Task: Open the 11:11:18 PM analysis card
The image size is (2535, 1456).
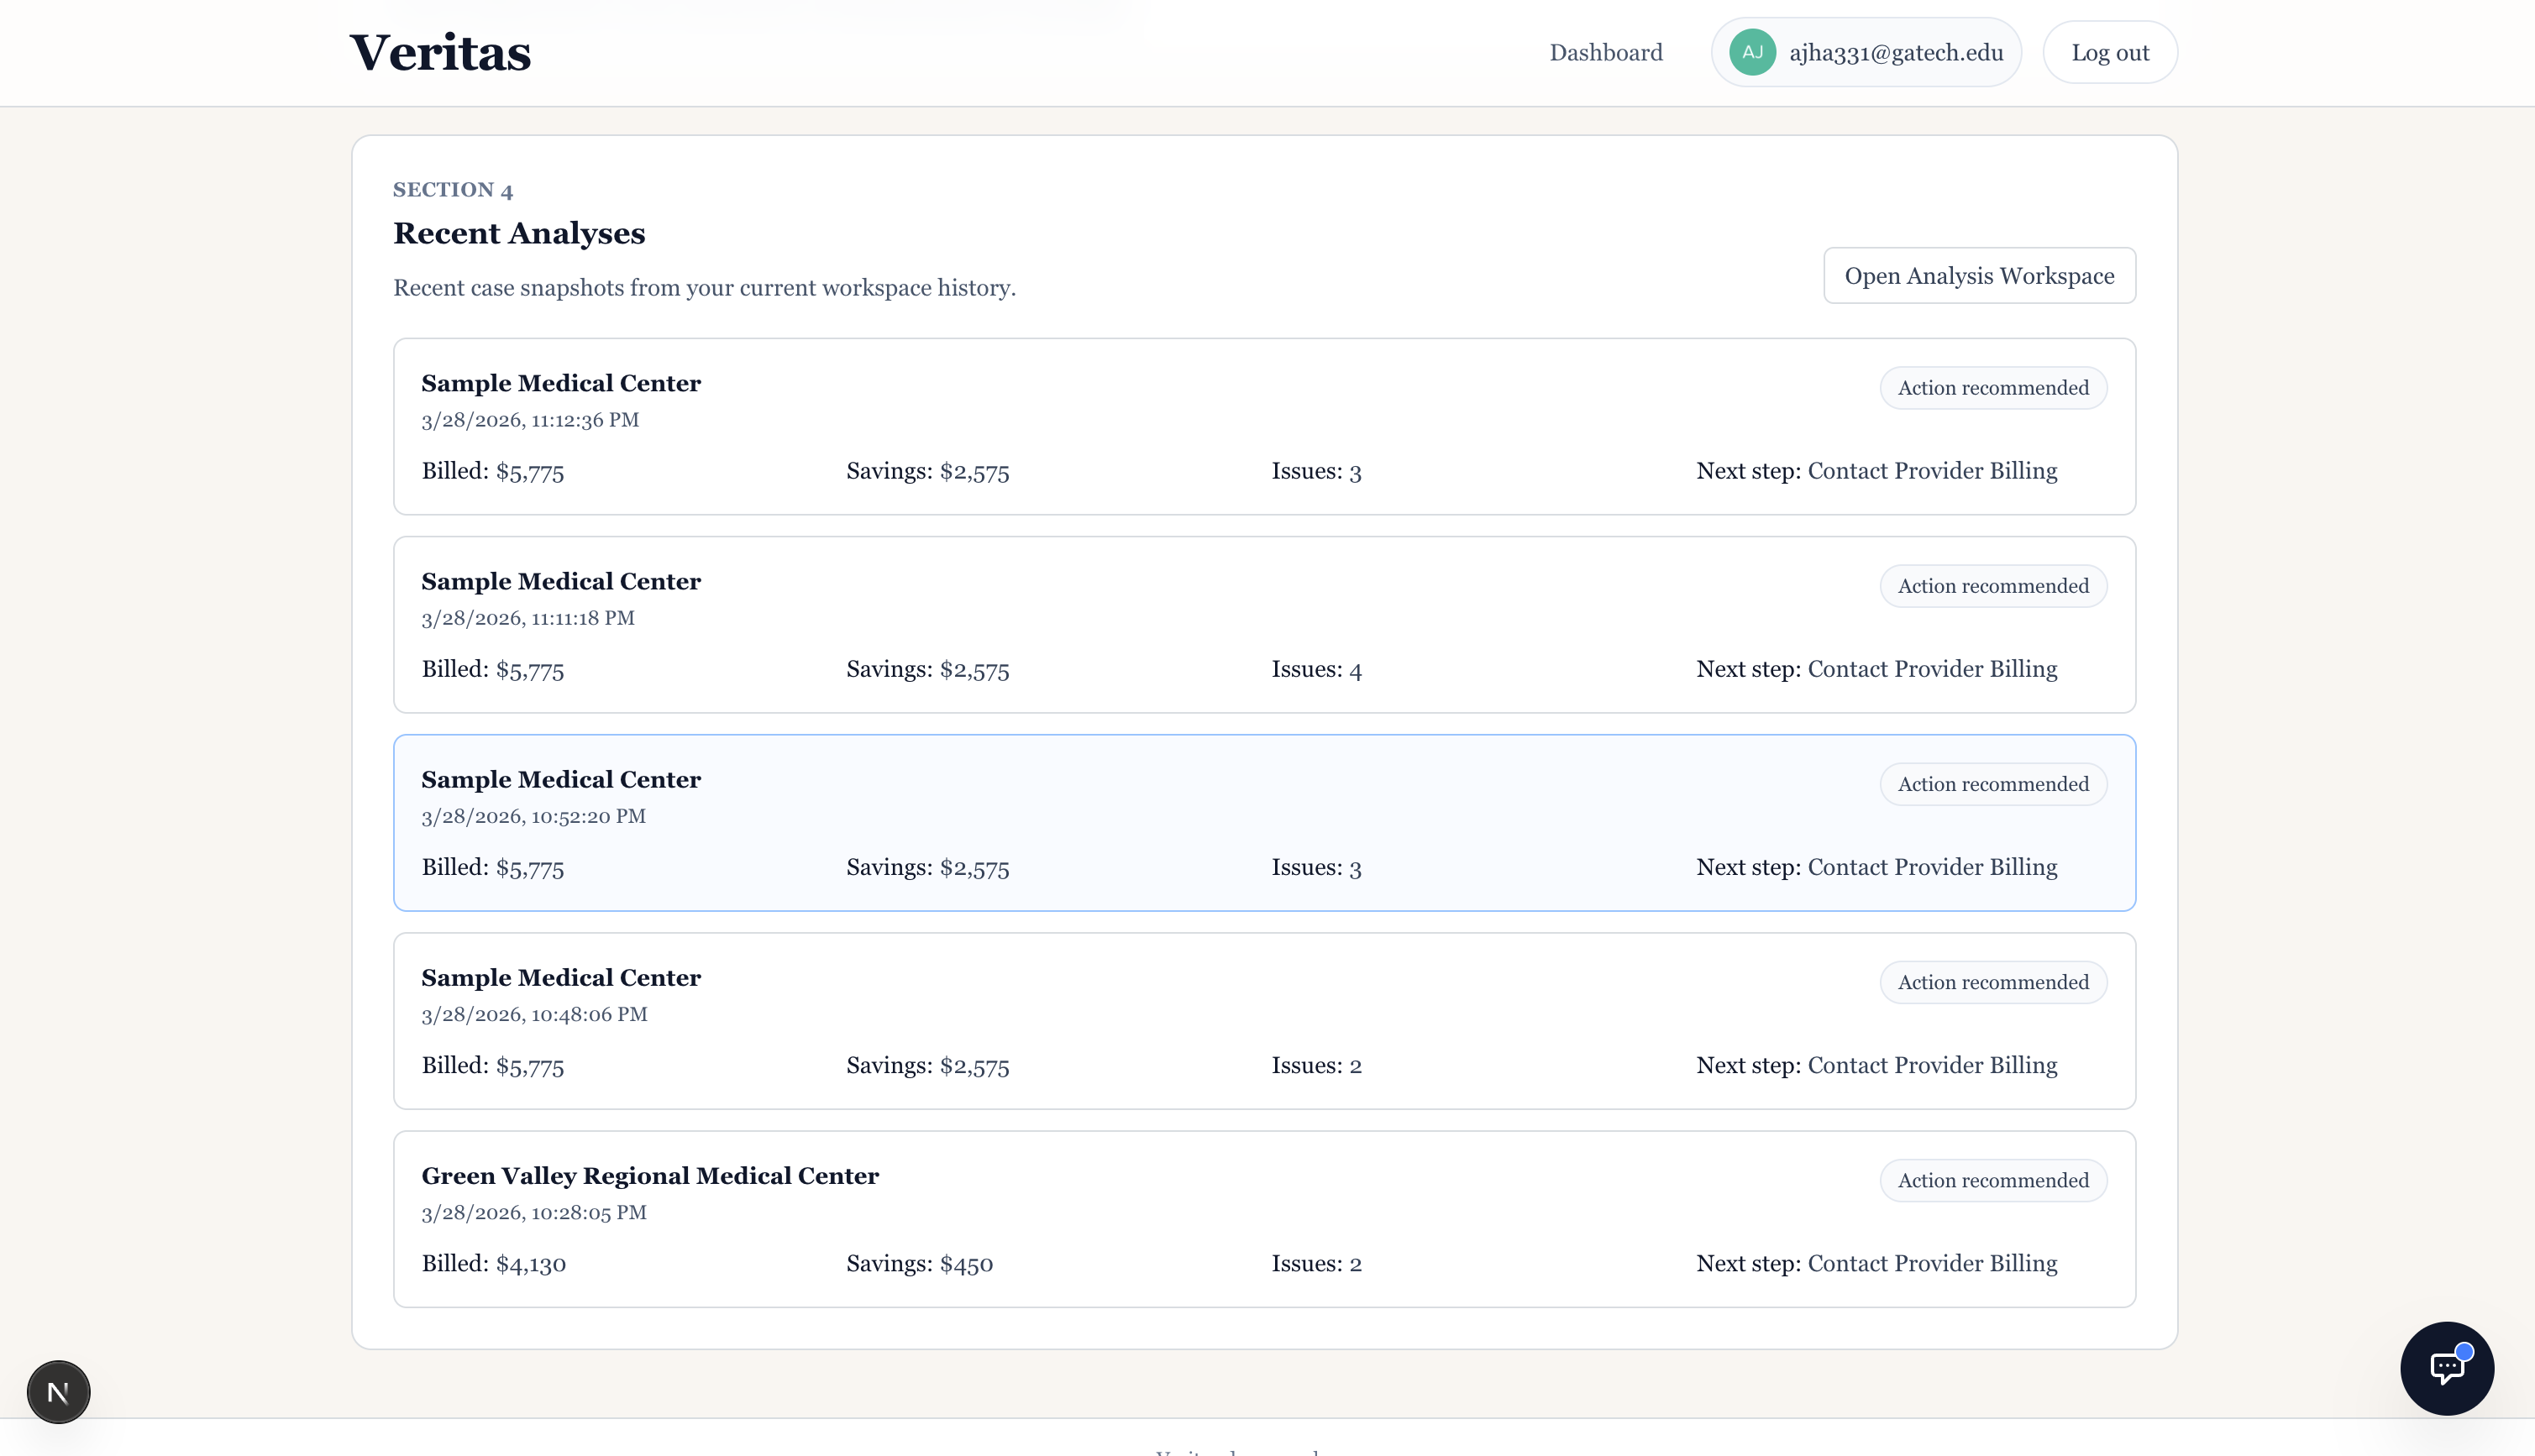Action: point(1263,624)
